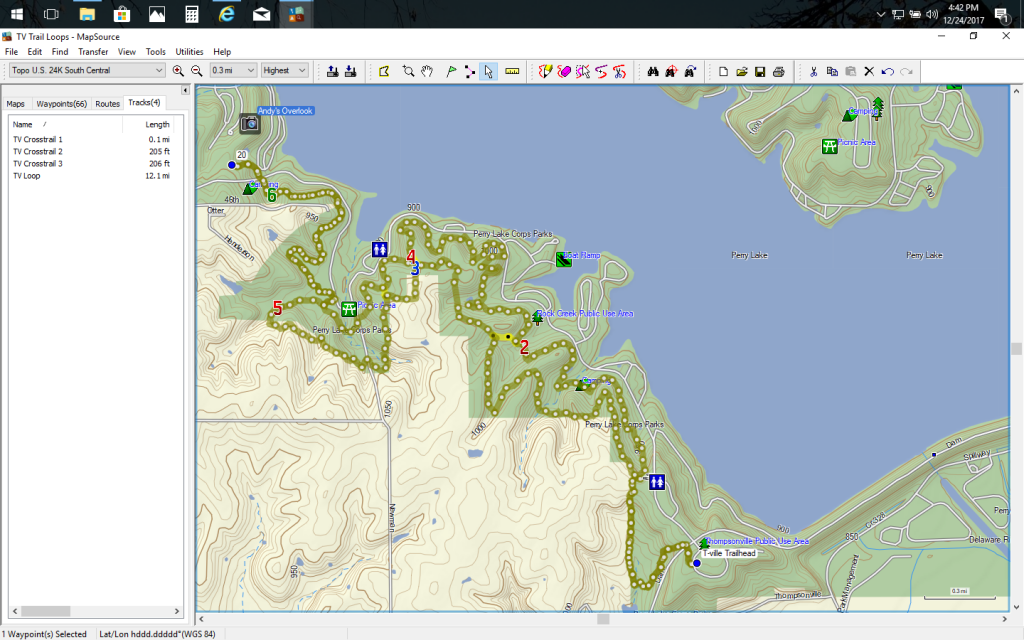Select the TV Crosstrail 1 track

pos(91,139)
